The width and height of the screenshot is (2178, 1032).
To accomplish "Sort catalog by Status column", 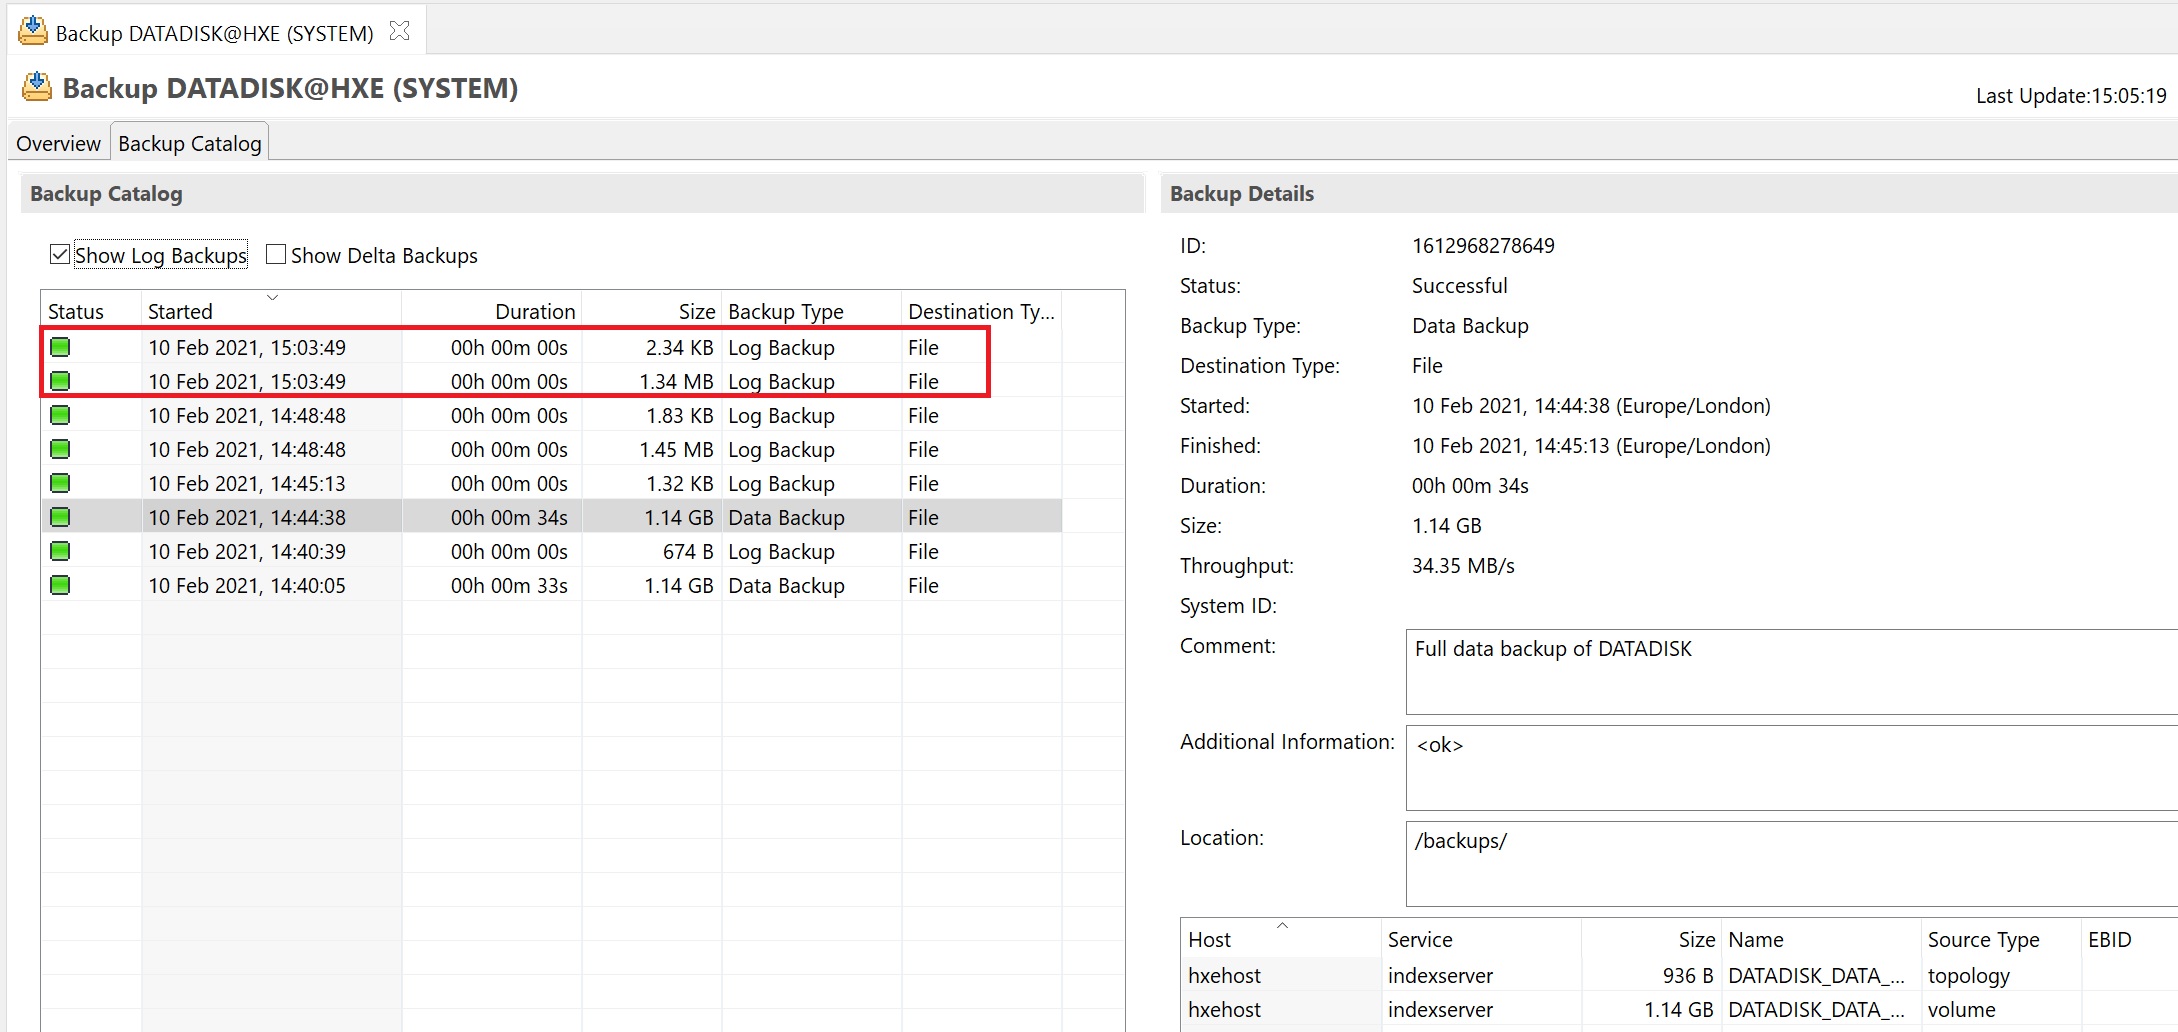I will click(x=91, y=311).
